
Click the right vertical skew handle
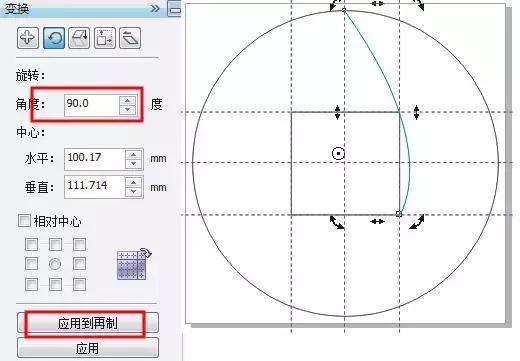[x=416, y=112]
